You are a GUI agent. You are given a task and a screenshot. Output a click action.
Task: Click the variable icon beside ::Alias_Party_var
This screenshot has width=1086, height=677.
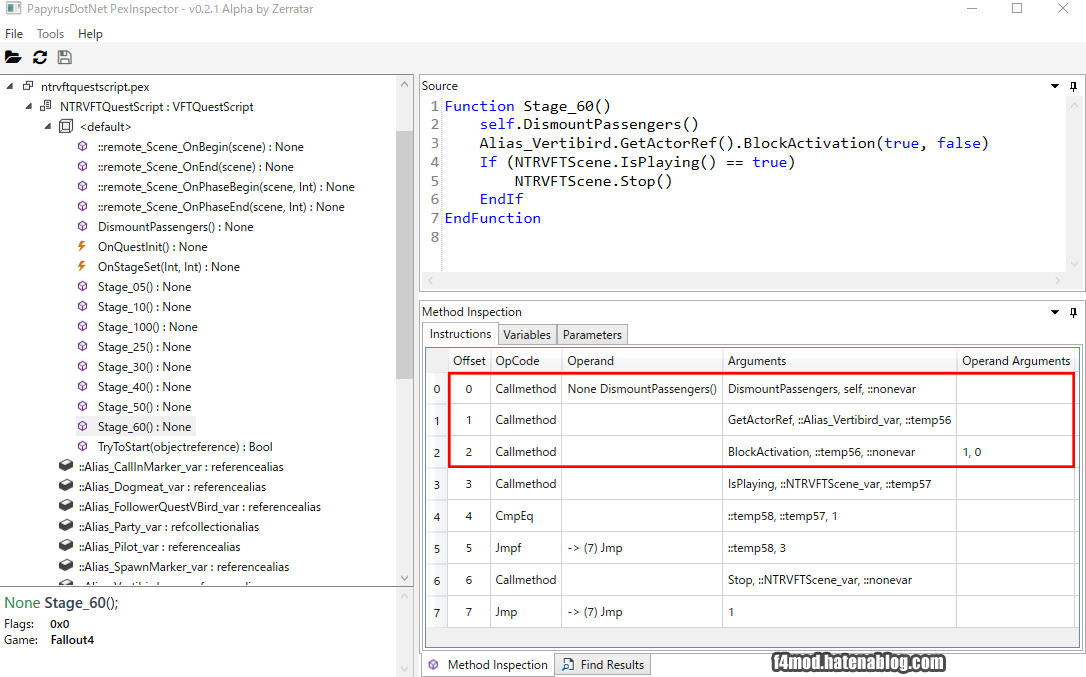click(x=66, y=526)
